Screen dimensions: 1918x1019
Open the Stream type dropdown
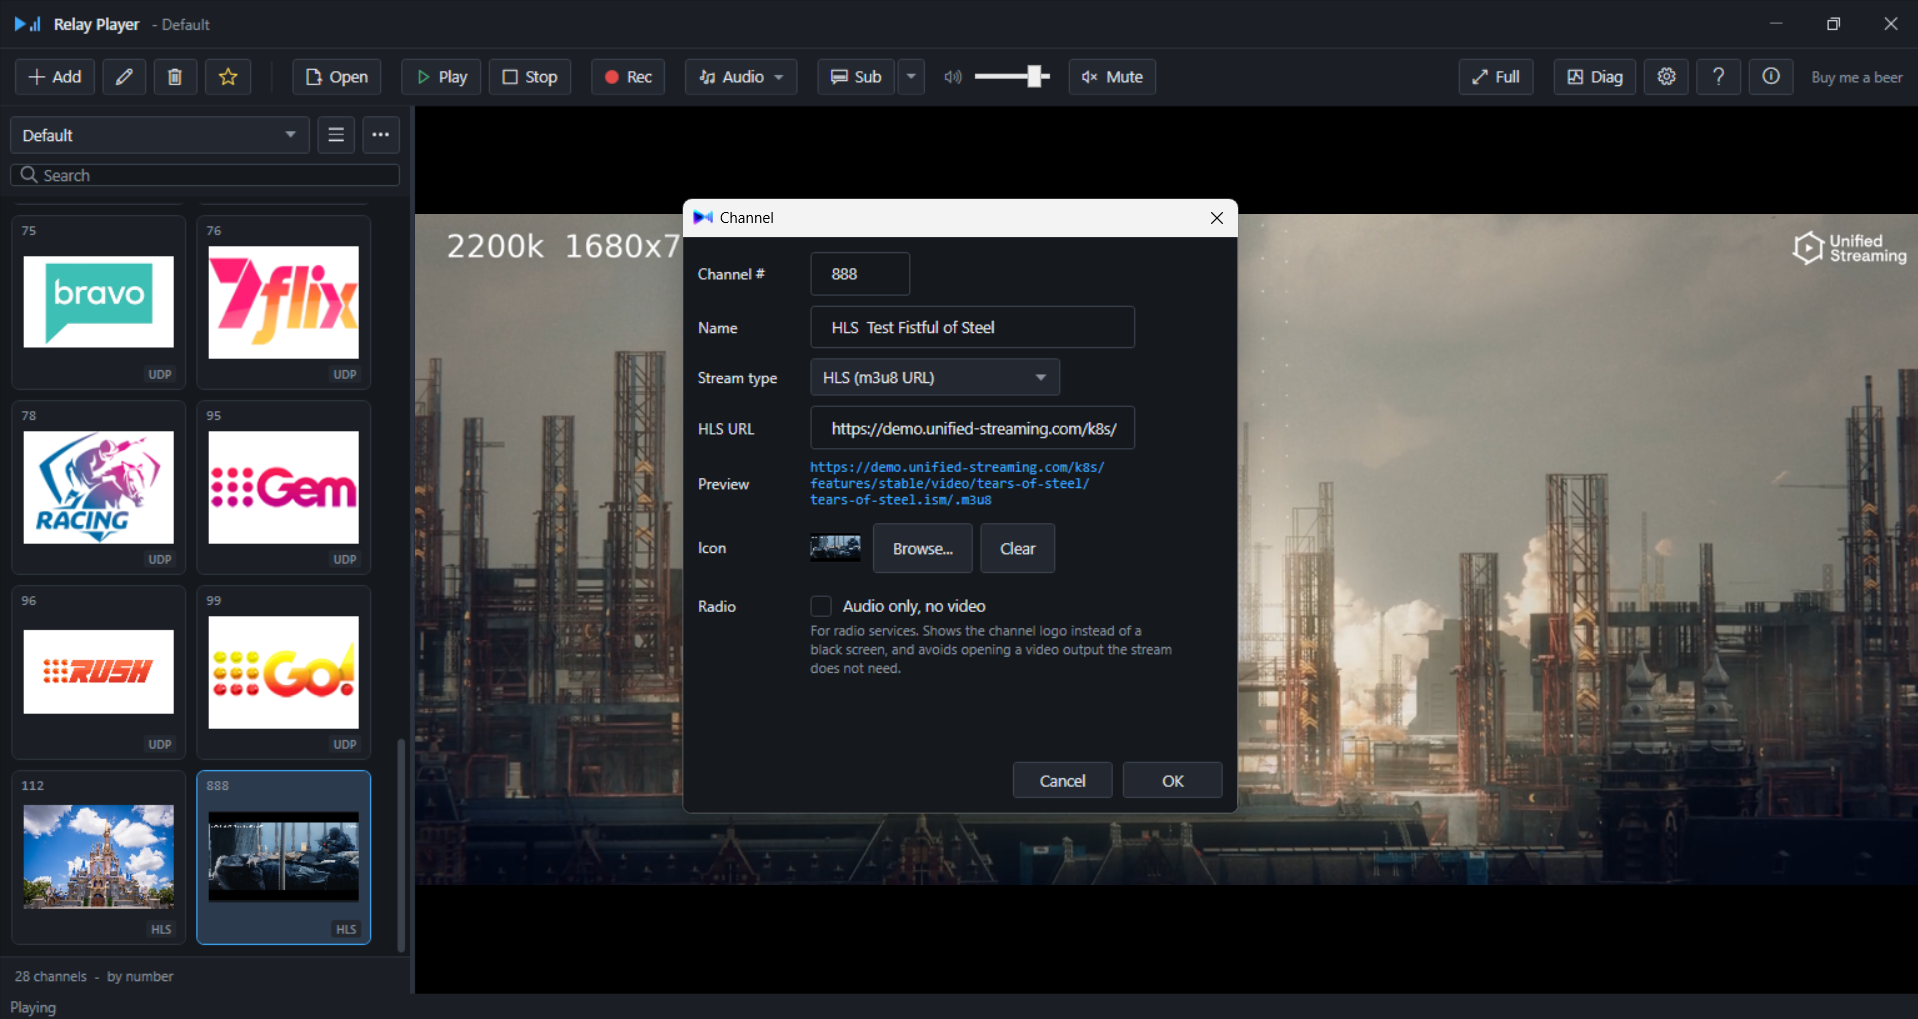point(935,377)
